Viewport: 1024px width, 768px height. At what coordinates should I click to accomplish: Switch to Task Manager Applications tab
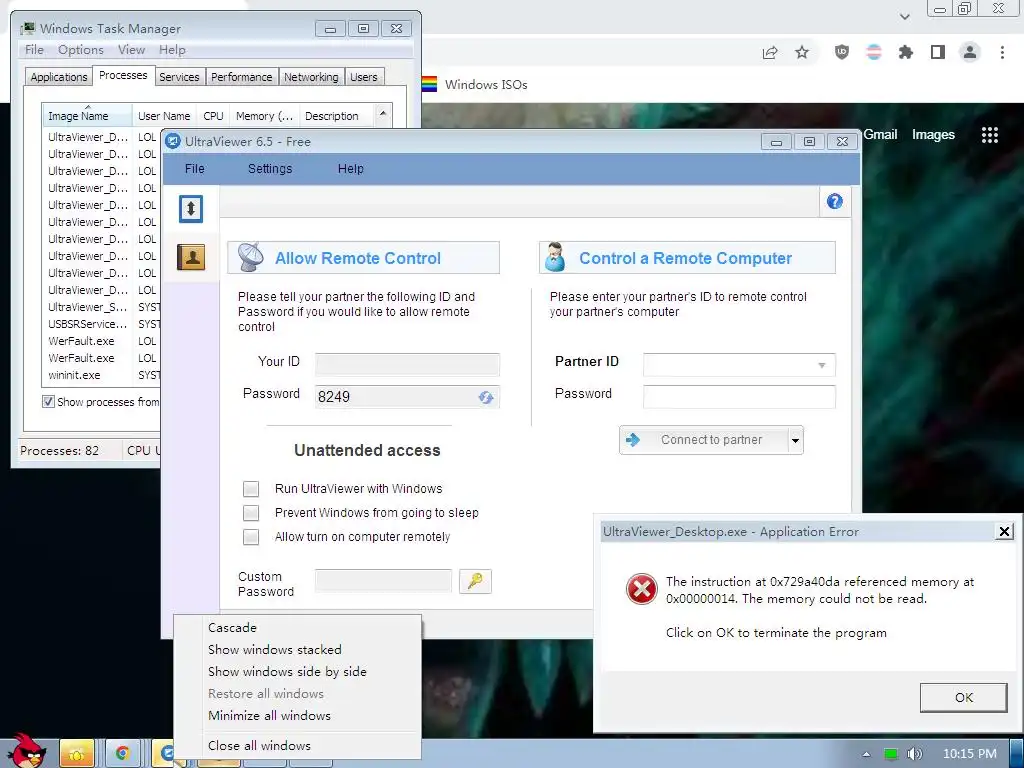tap(59, 77)
